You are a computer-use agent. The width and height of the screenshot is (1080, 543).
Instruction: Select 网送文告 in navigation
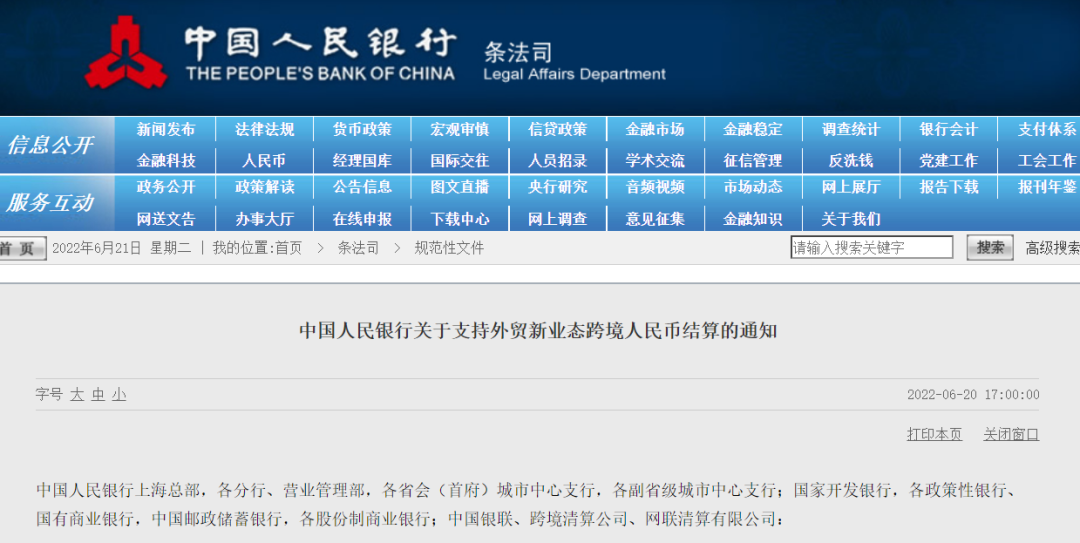click(166, 219)
